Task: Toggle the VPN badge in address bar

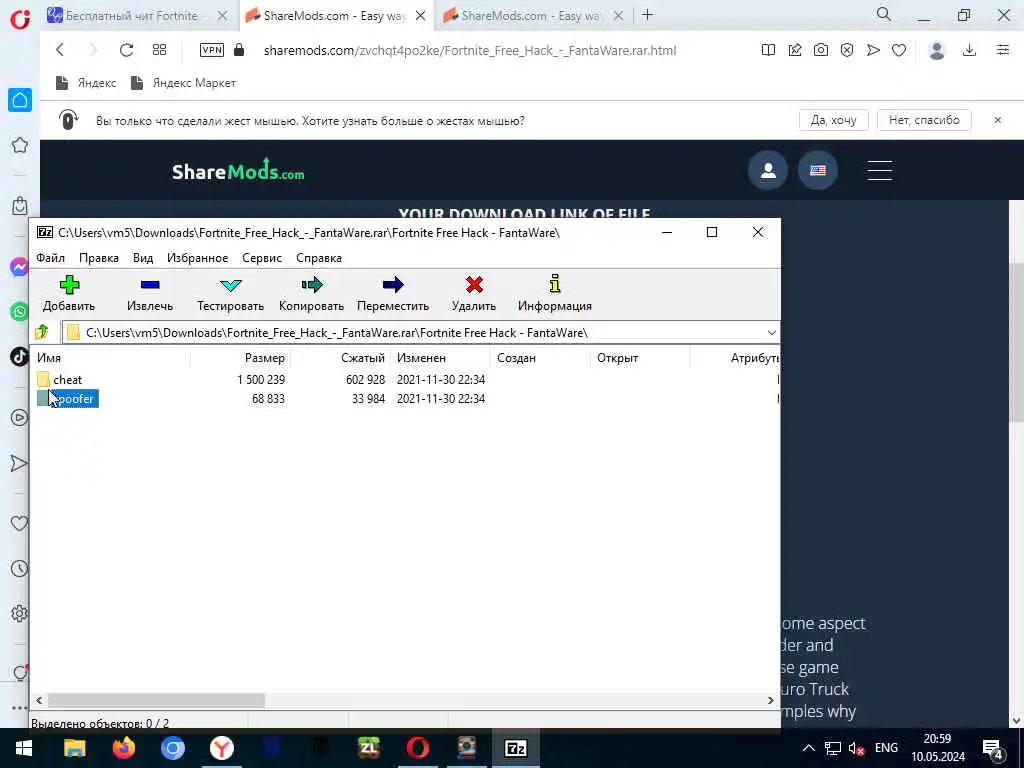Action: tap(212, 50)
